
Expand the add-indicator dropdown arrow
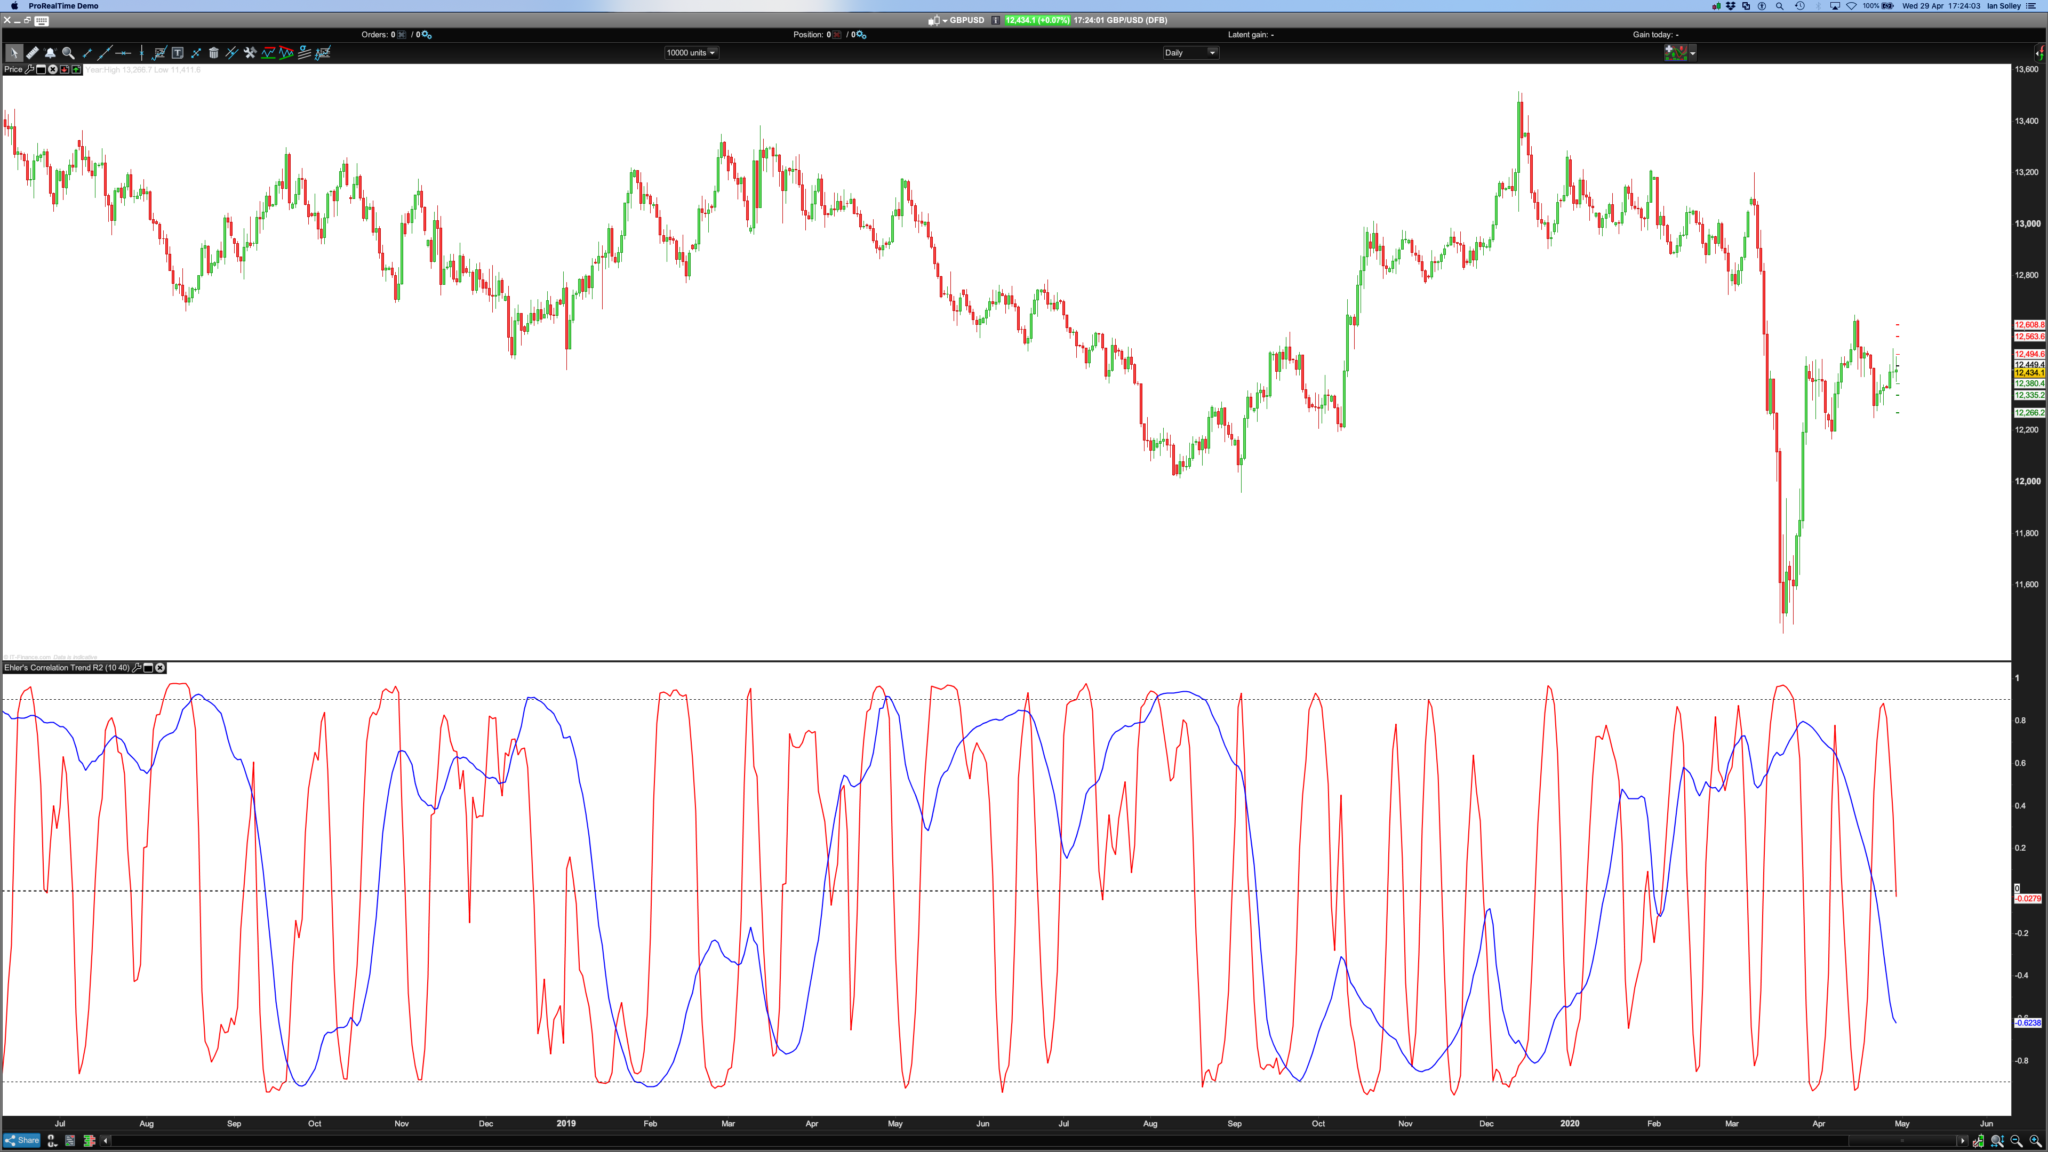pyautogui.click(x=1693, y=53)
